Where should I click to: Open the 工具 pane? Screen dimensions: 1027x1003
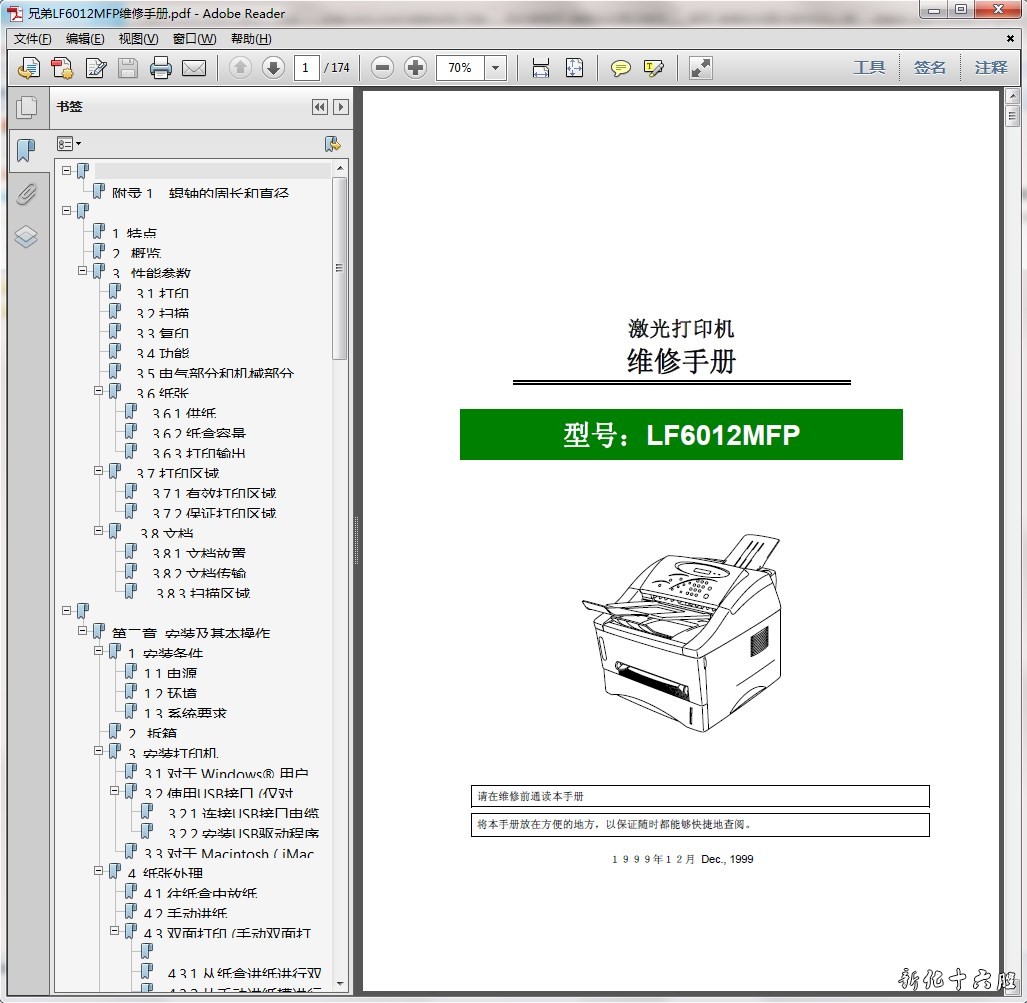(x=869, y=68)
